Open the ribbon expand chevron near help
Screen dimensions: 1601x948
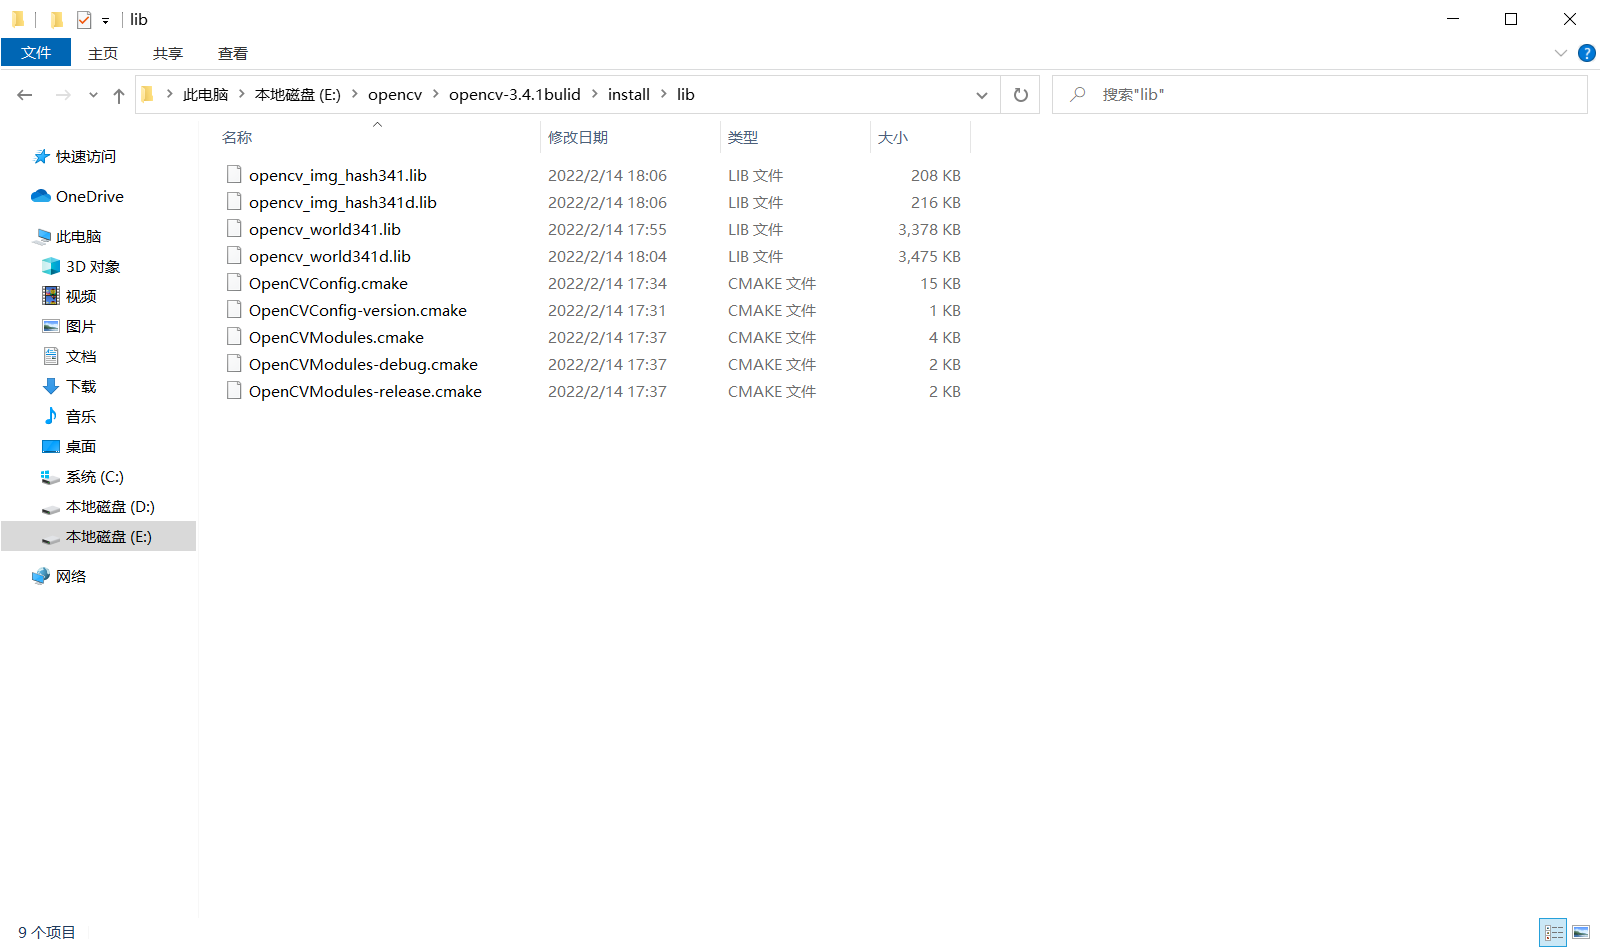point(1561,53)
